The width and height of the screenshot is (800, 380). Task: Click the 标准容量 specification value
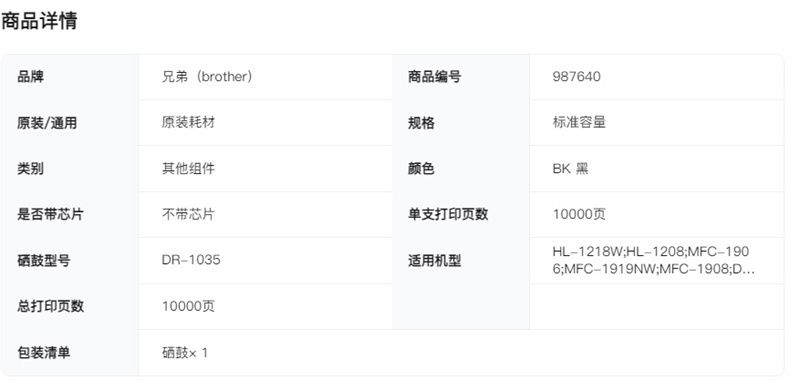(579, 122)
